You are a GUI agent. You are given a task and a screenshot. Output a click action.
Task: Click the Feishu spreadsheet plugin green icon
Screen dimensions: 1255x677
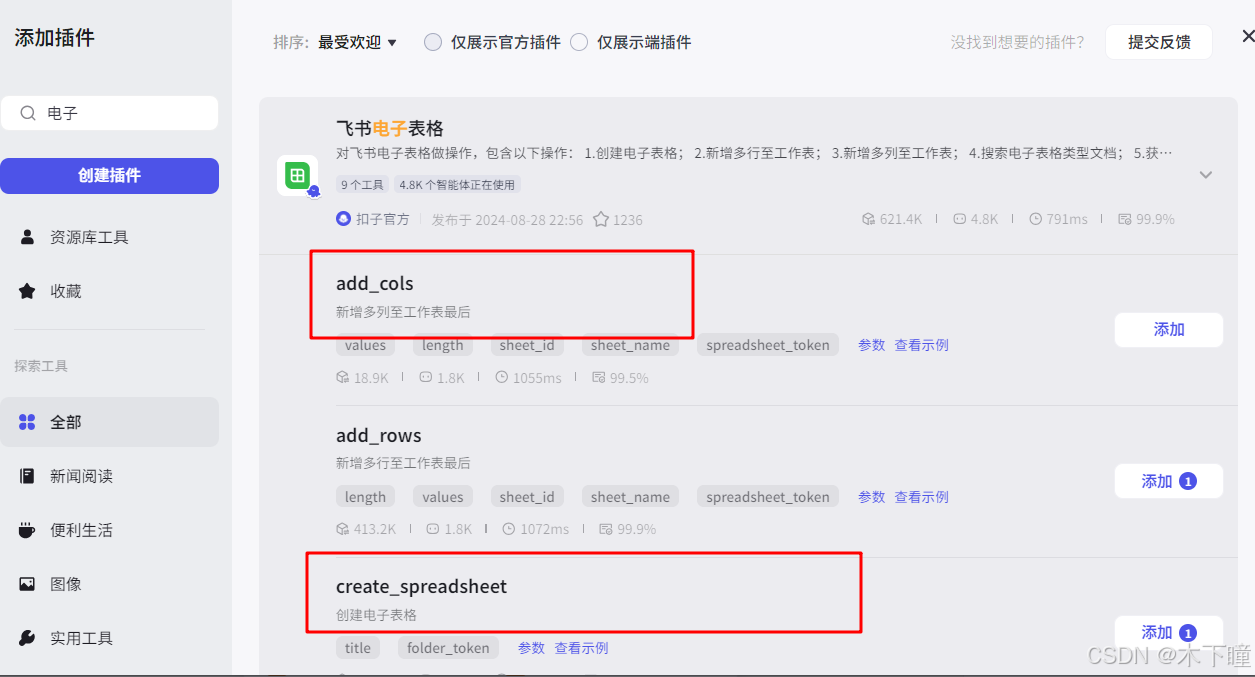(297, 176)
